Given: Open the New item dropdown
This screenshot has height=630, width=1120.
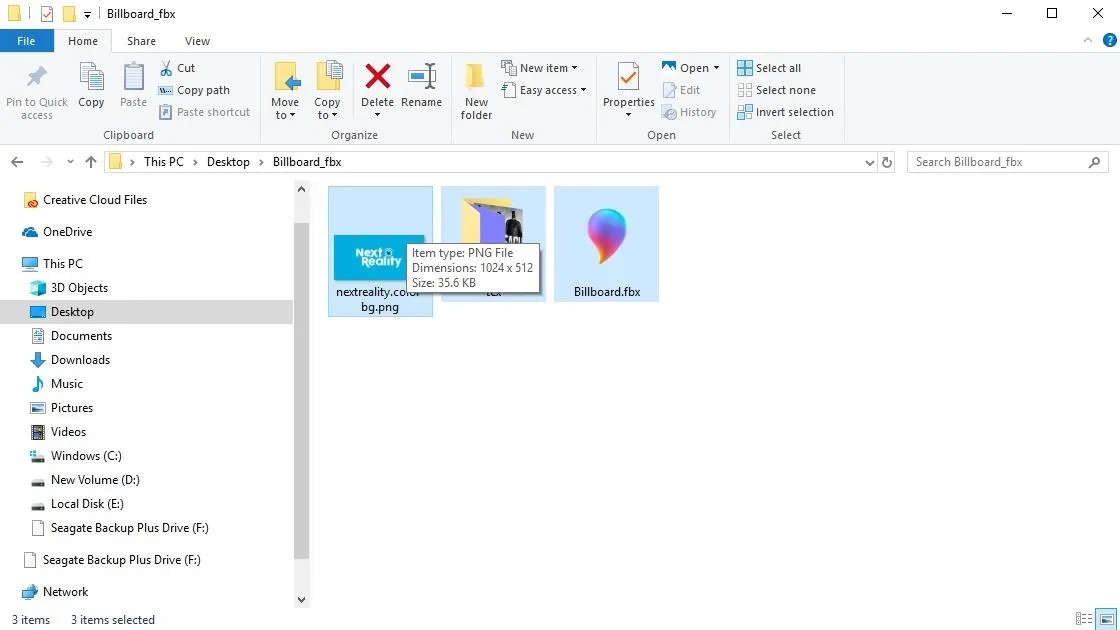Looking at the screenshot, I should [x=539, y=68].
